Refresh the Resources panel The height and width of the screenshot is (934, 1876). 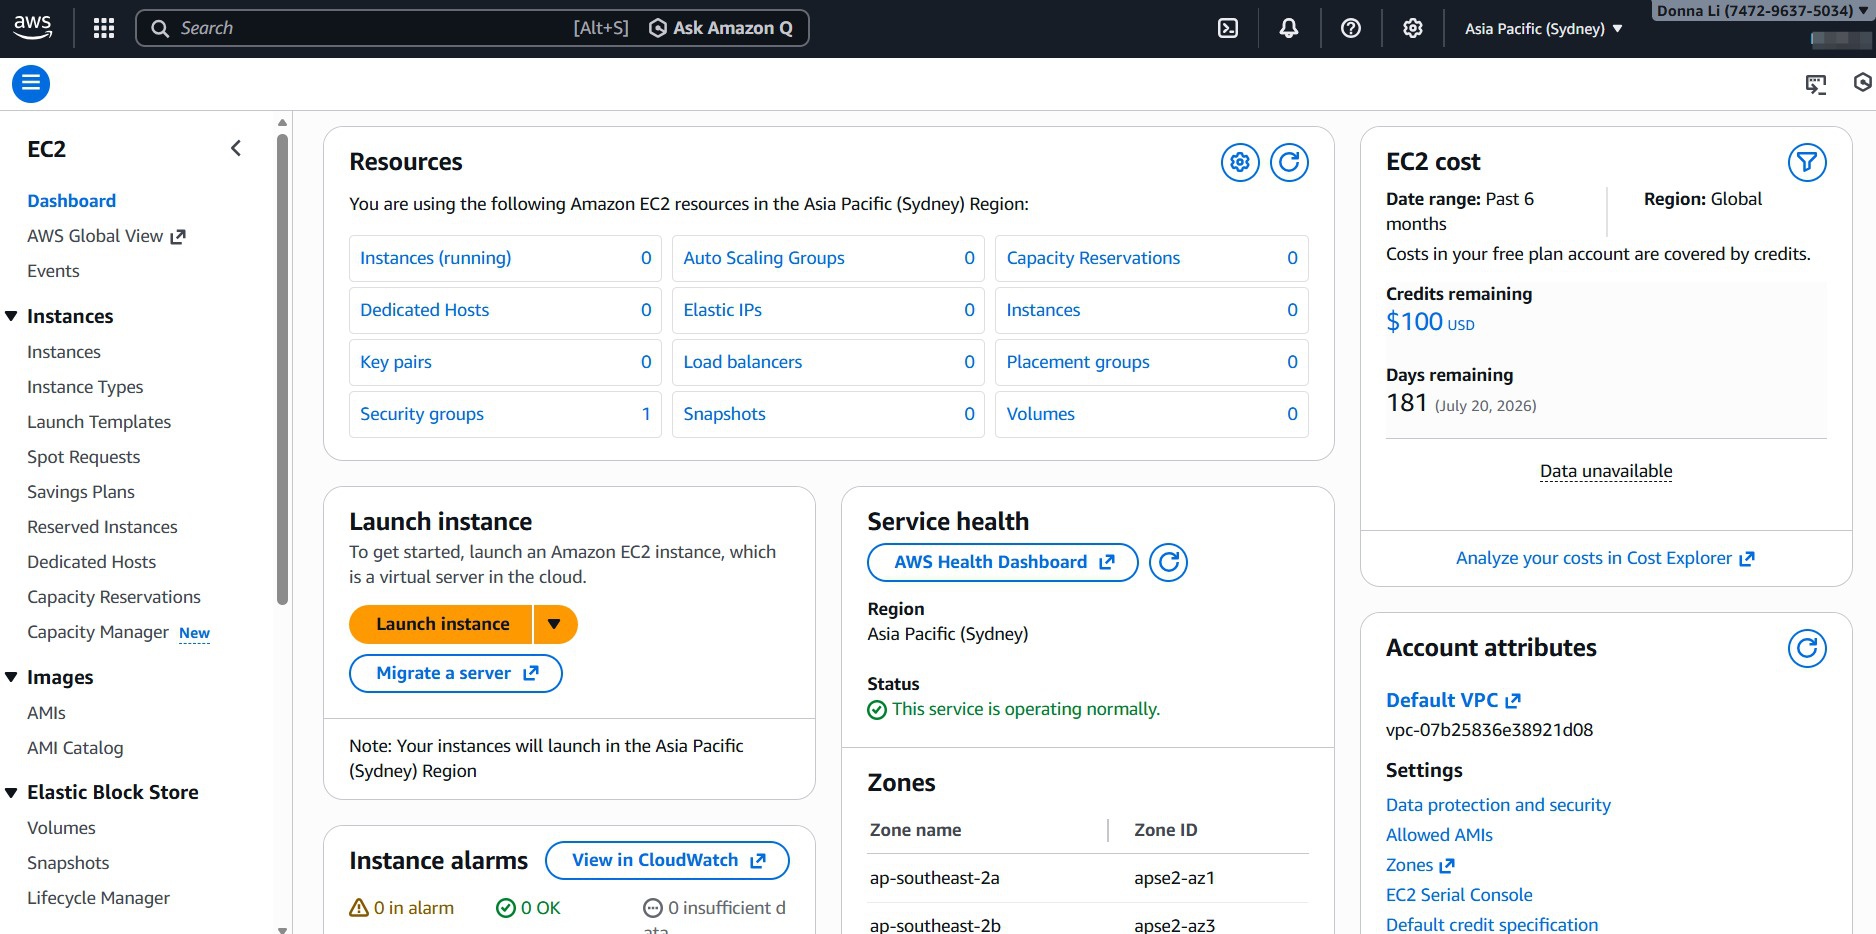1289,162
